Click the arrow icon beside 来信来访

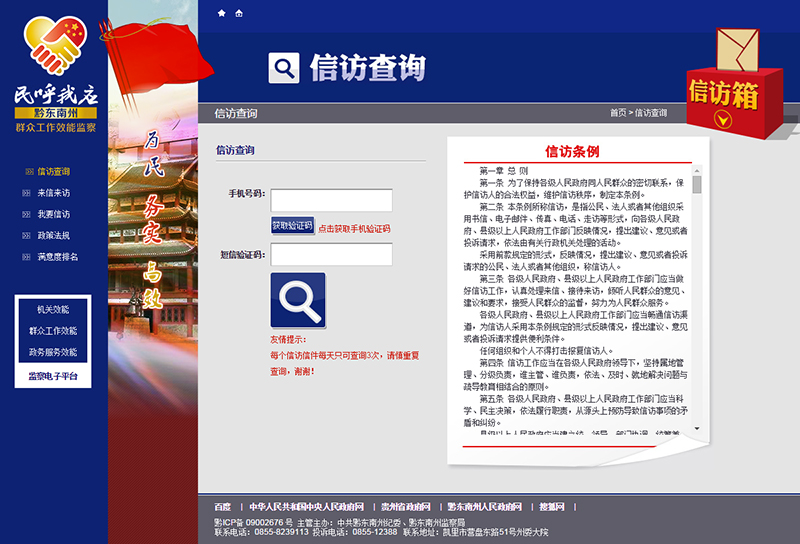pyautogui.click(x=27, y=193)
